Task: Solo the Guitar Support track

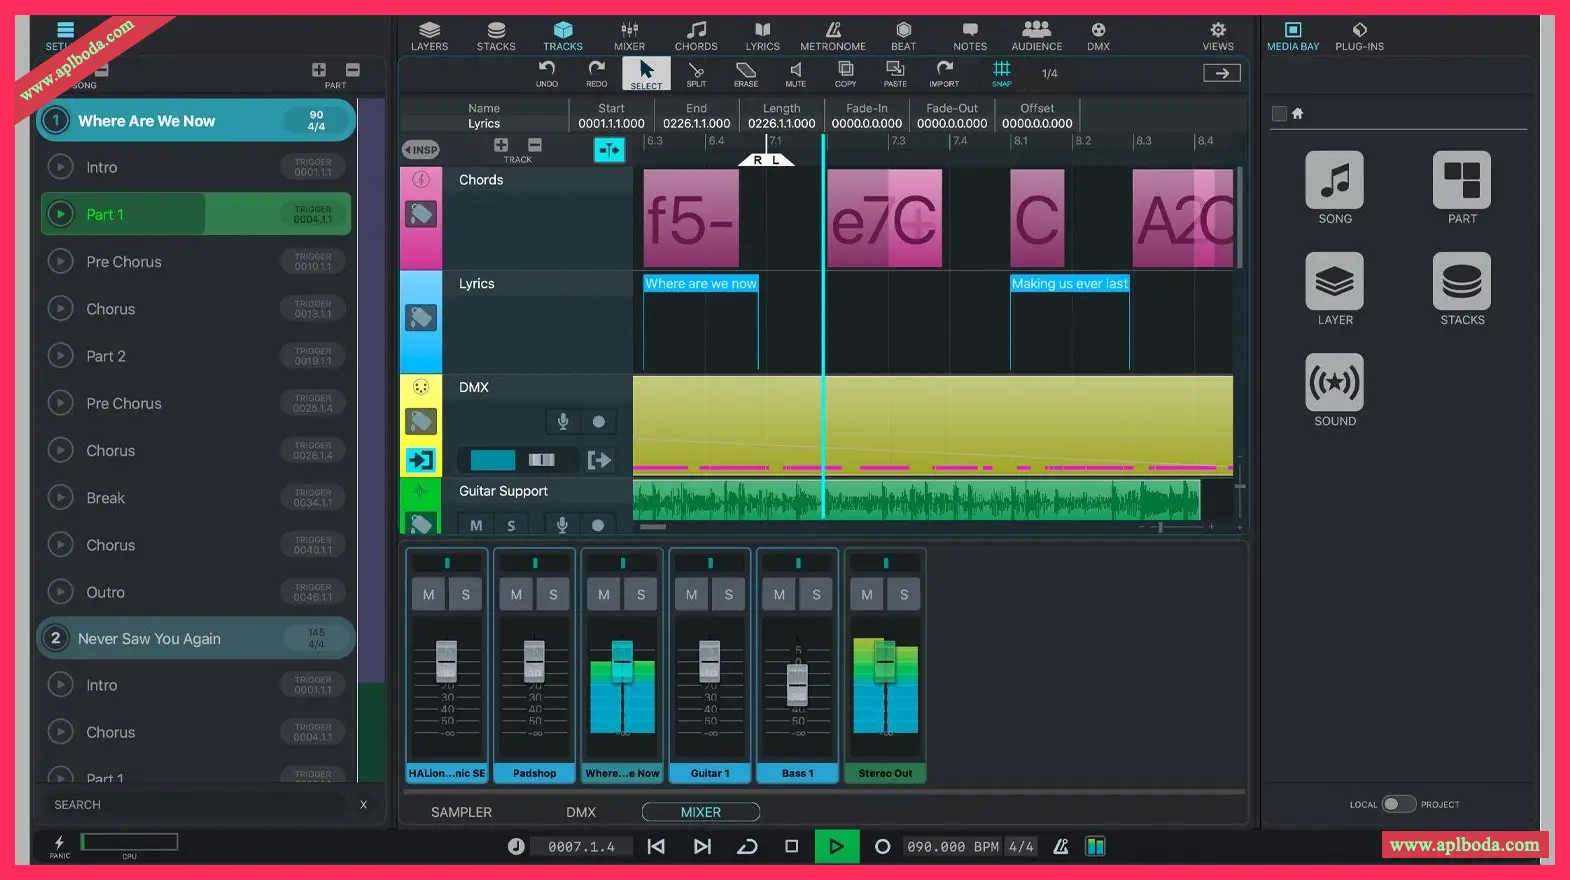Action: point(511,525)
